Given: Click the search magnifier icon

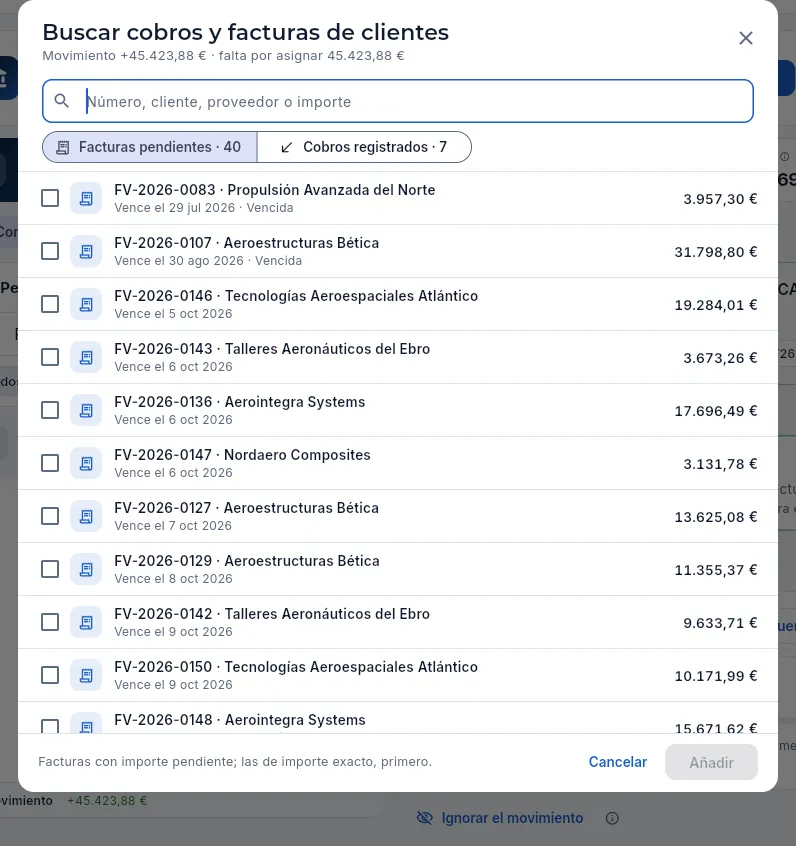Looking at the screenshot, I should (62, 101).
